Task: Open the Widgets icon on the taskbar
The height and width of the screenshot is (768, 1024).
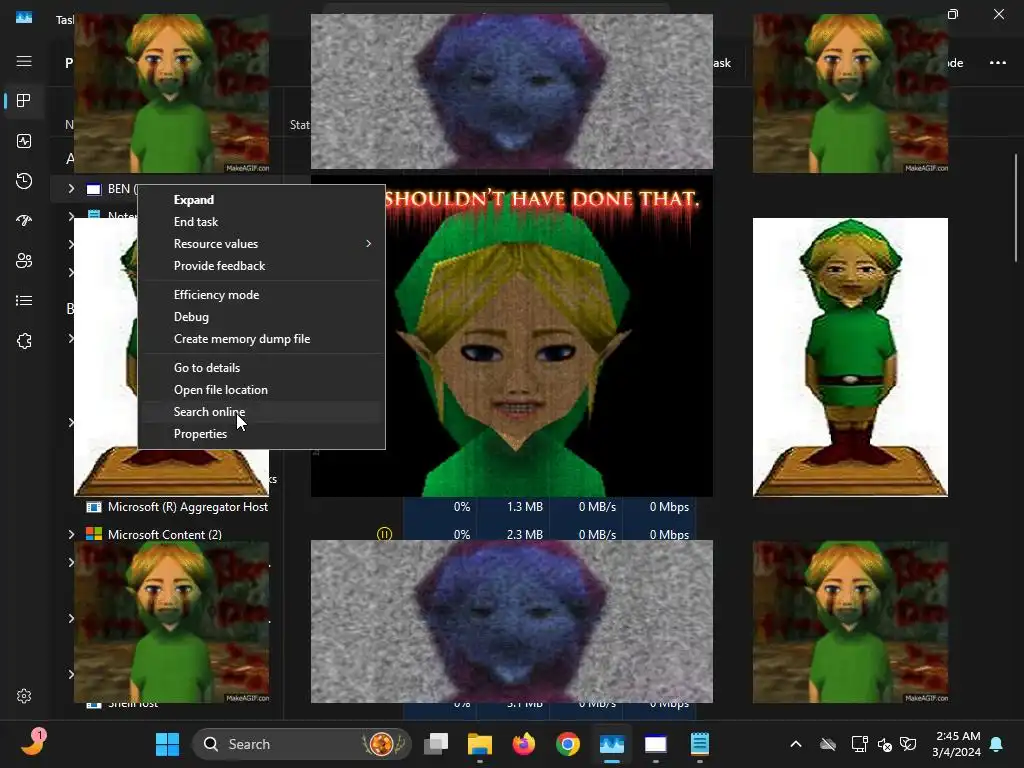Action: pyautogui.click(x=32, y=743)
